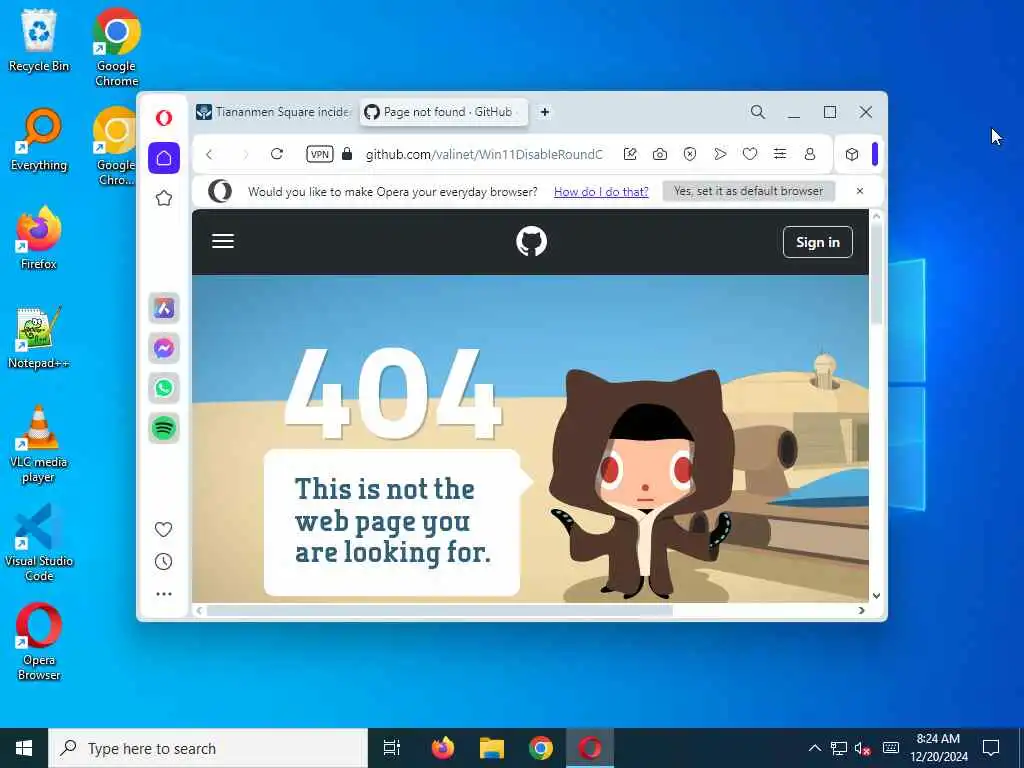Open the GitHub hamburger navigation menu
The height and width of the screenshot is (768, 1024).
pyautogui.click(x=223, y=242)
